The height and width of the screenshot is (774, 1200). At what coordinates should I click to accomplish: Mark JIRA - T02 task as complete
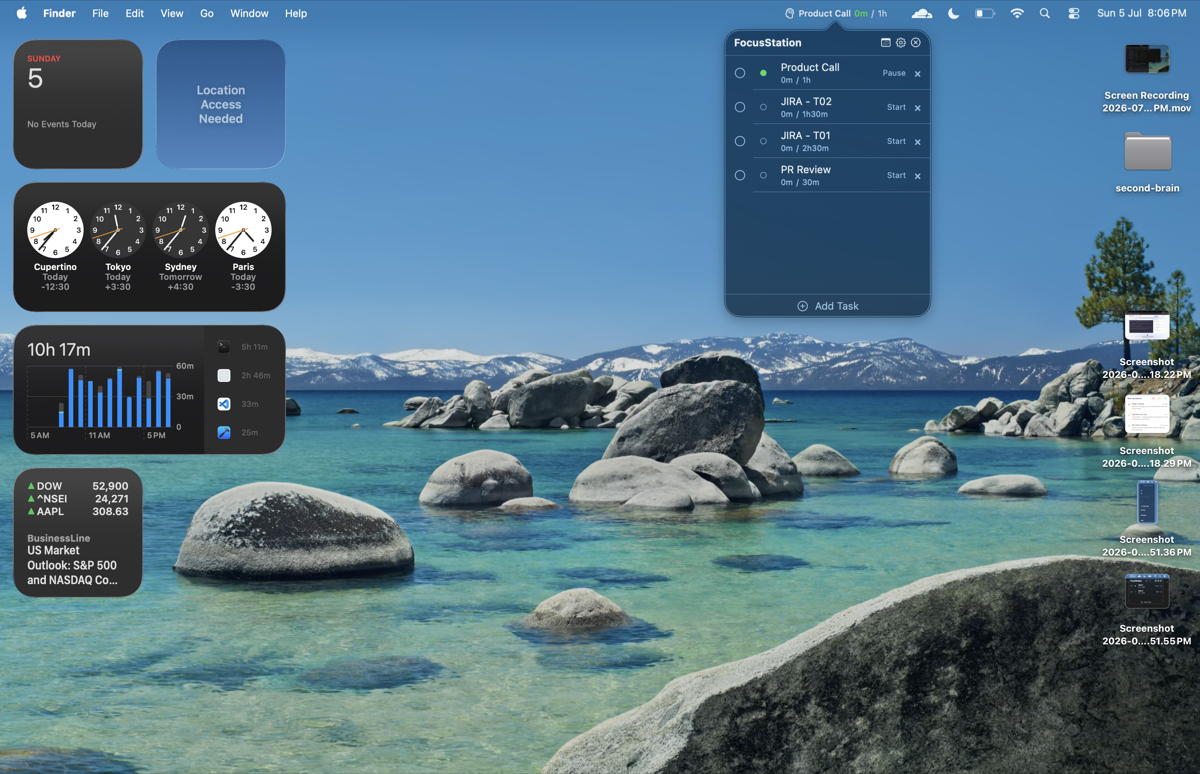point(740,107)
